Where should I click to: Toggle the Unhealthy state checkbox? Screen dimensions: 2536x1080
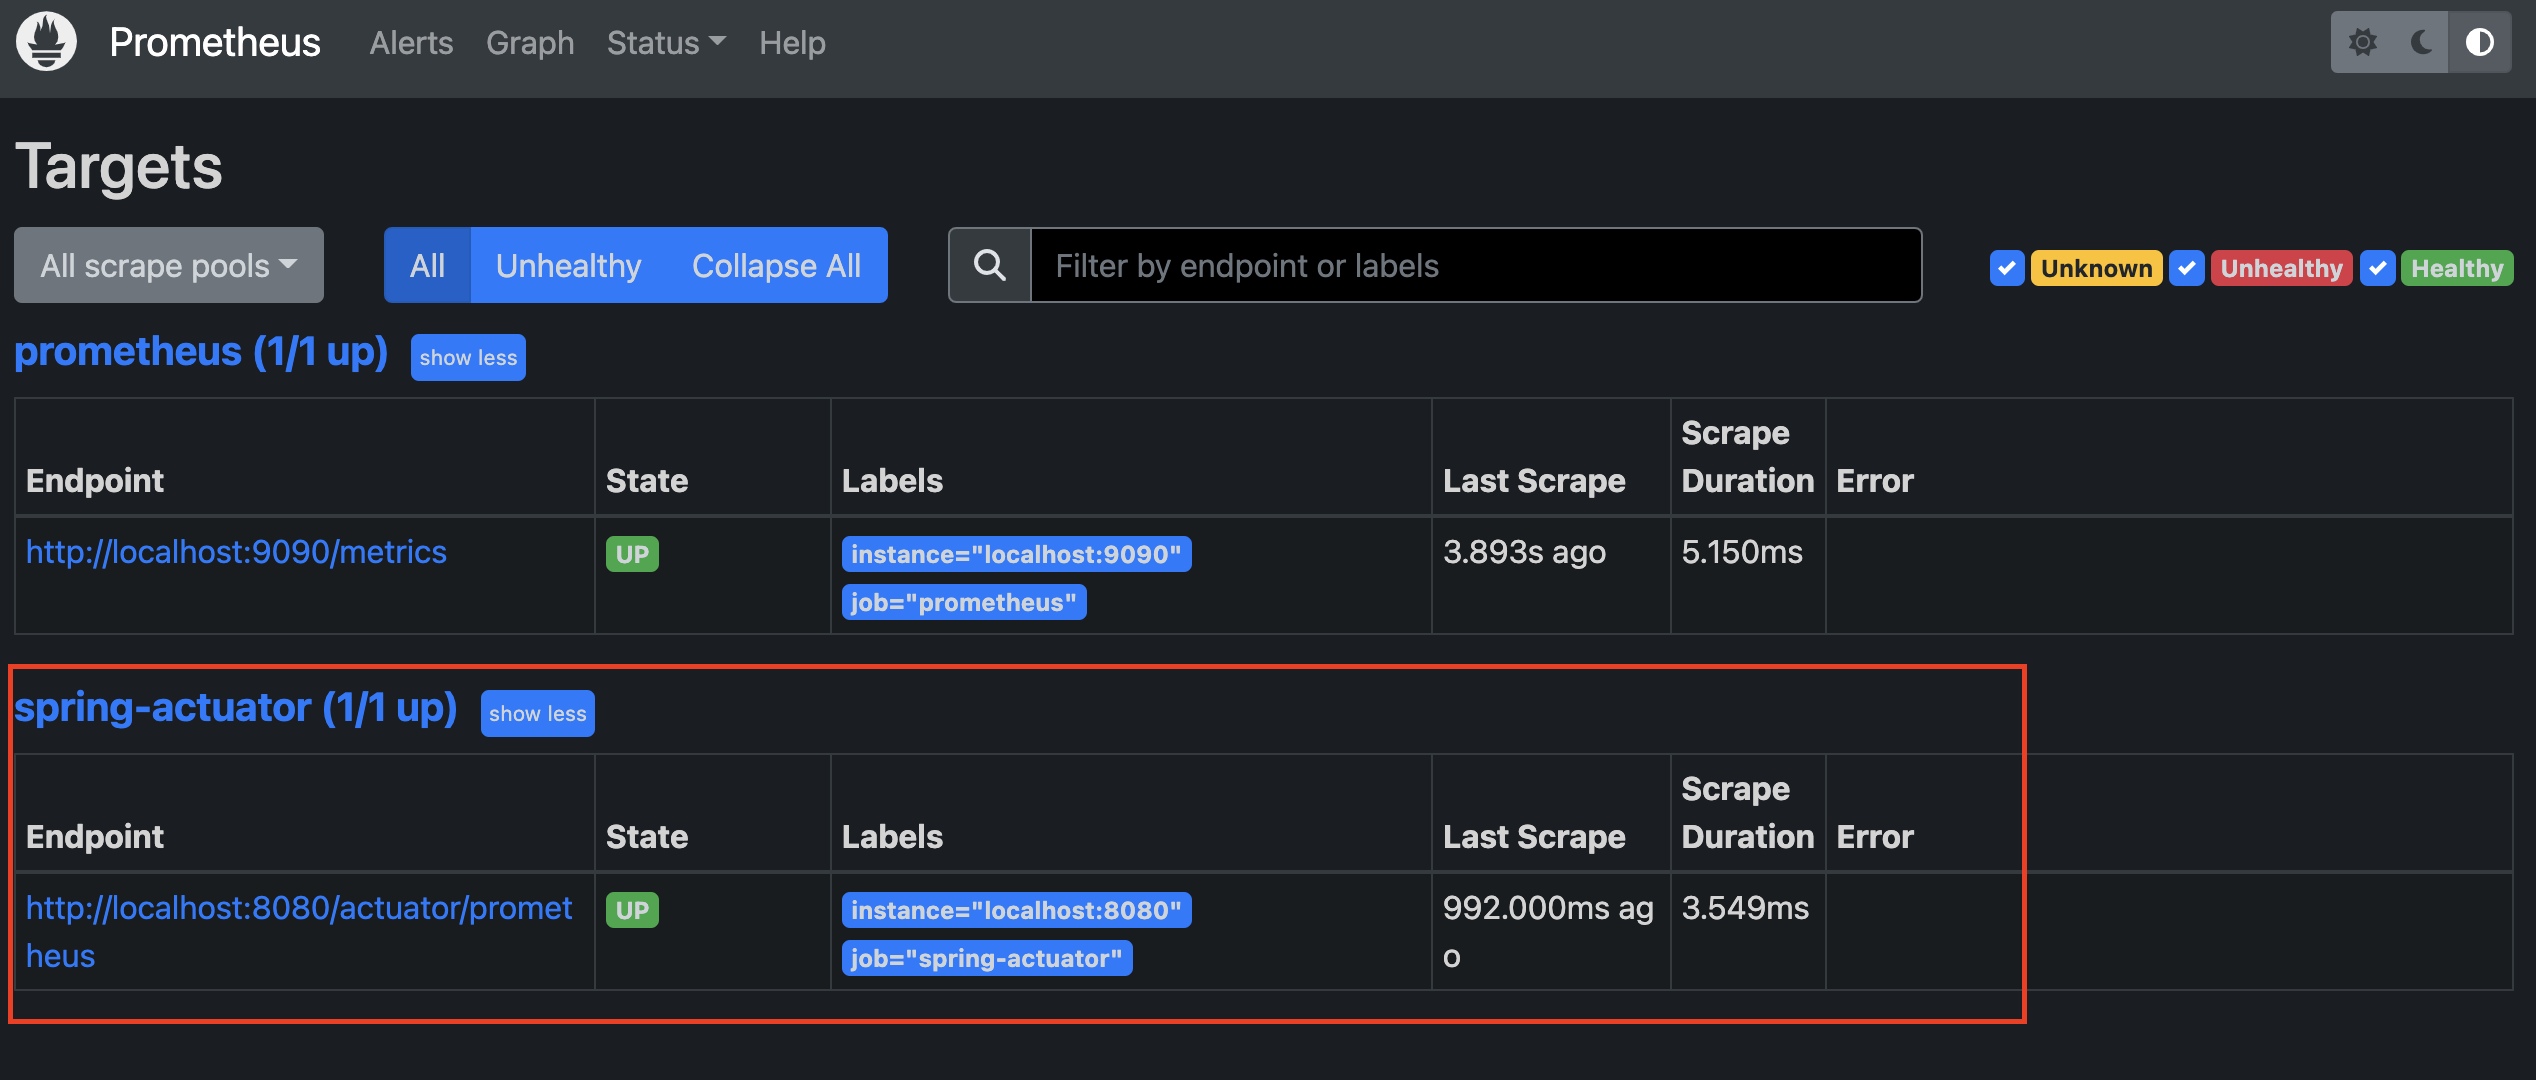2187,268
